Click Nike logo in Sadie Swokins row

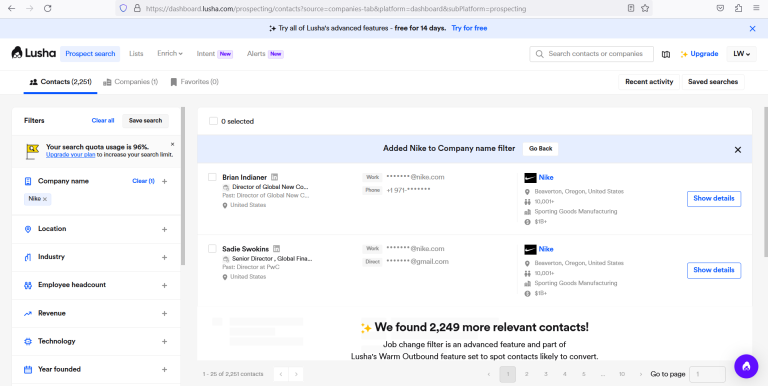(x=530, y=249)
